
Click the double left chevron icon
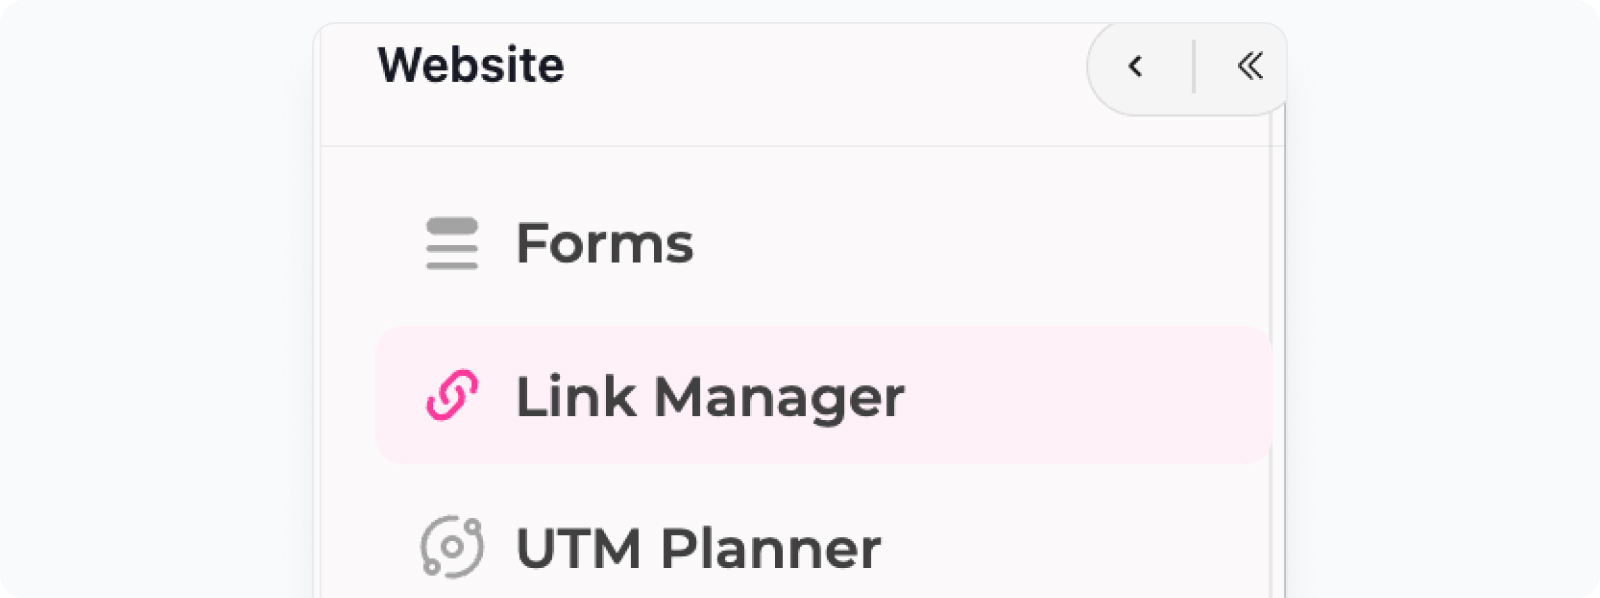pos(1250,66)
